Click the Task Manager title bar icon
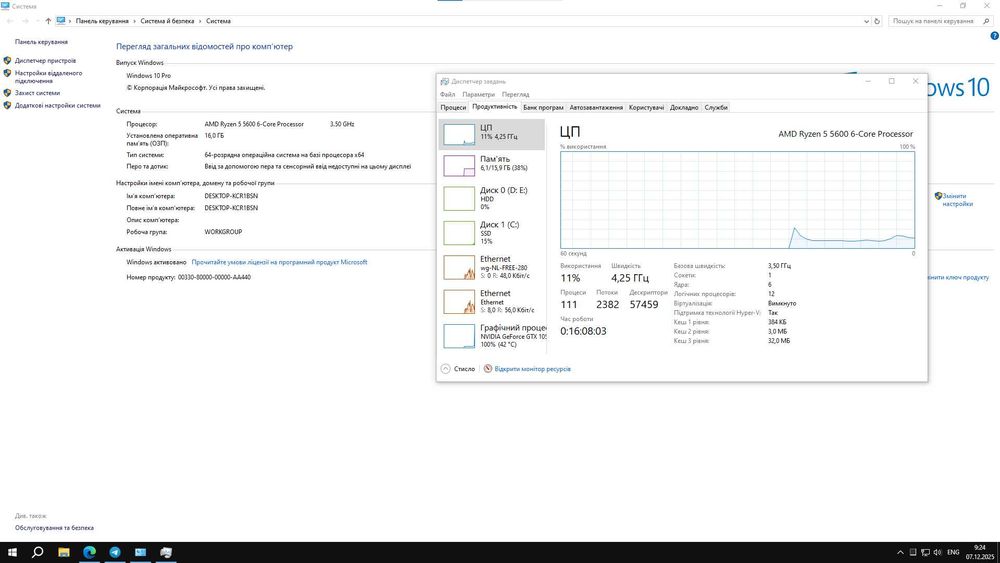Screen dimensions: 1000x563 tap(445, 82)
